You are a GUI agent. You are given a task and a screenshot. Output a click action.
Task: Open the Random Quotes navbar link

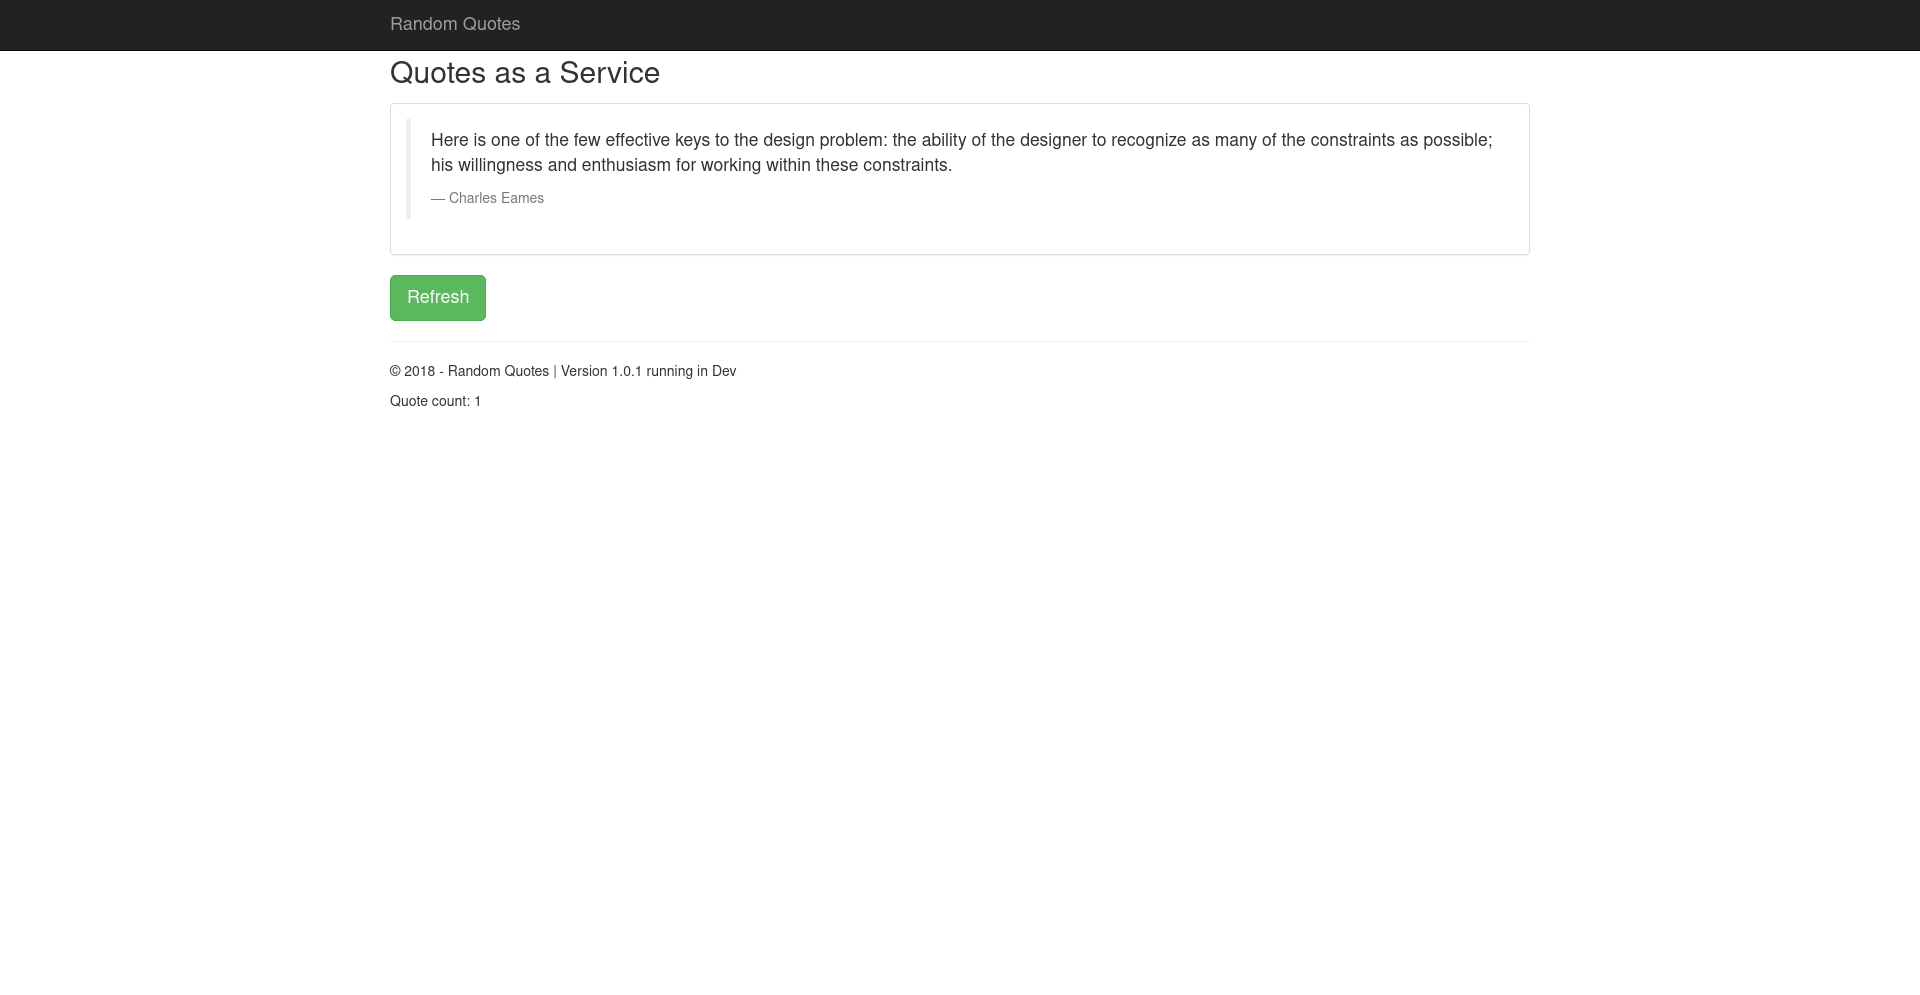(455, 24)
